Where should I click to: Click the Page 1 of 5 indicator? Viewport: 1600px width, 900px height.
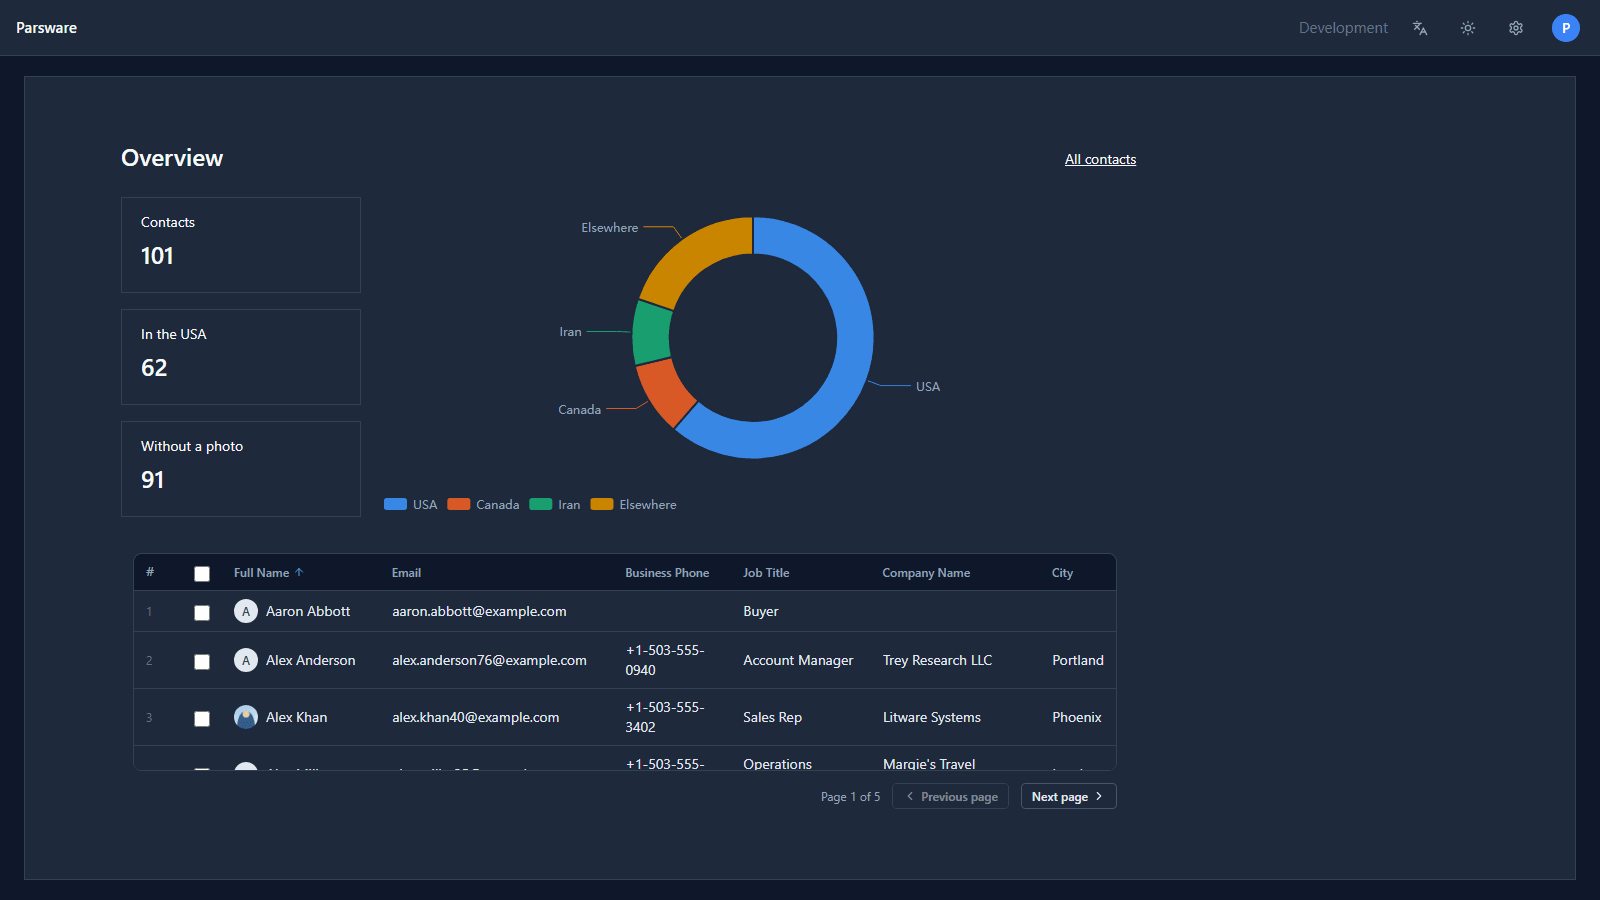click(850, 797)
